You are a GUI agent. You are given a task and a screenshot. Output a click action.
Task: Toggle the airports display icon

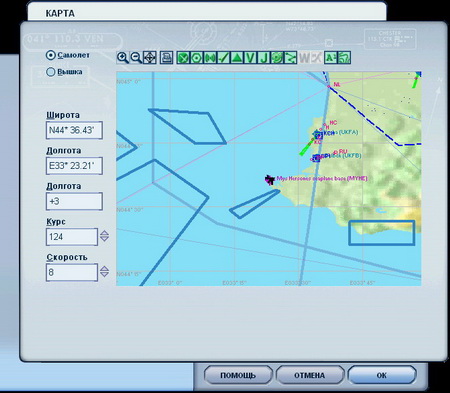click(183, 58)
